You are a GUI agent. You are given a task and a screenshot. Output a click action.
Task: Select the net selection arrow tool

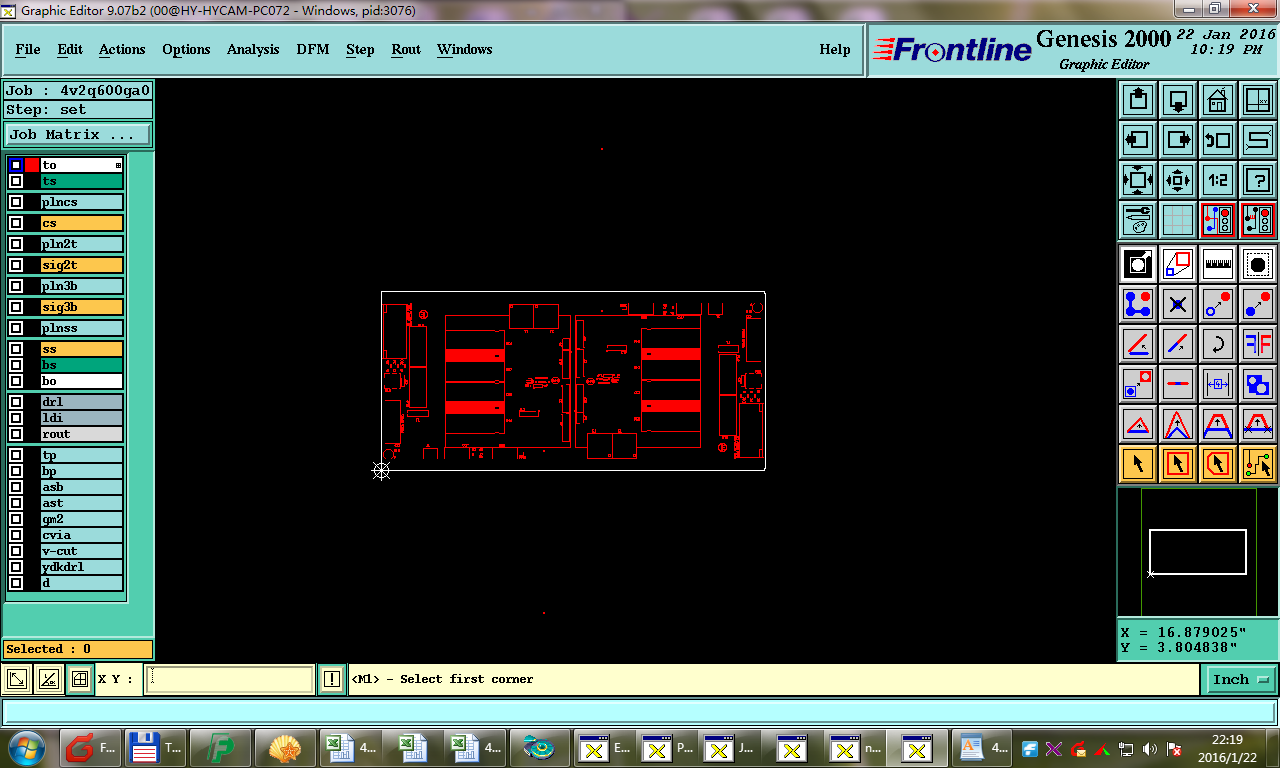coord(1258,464)
